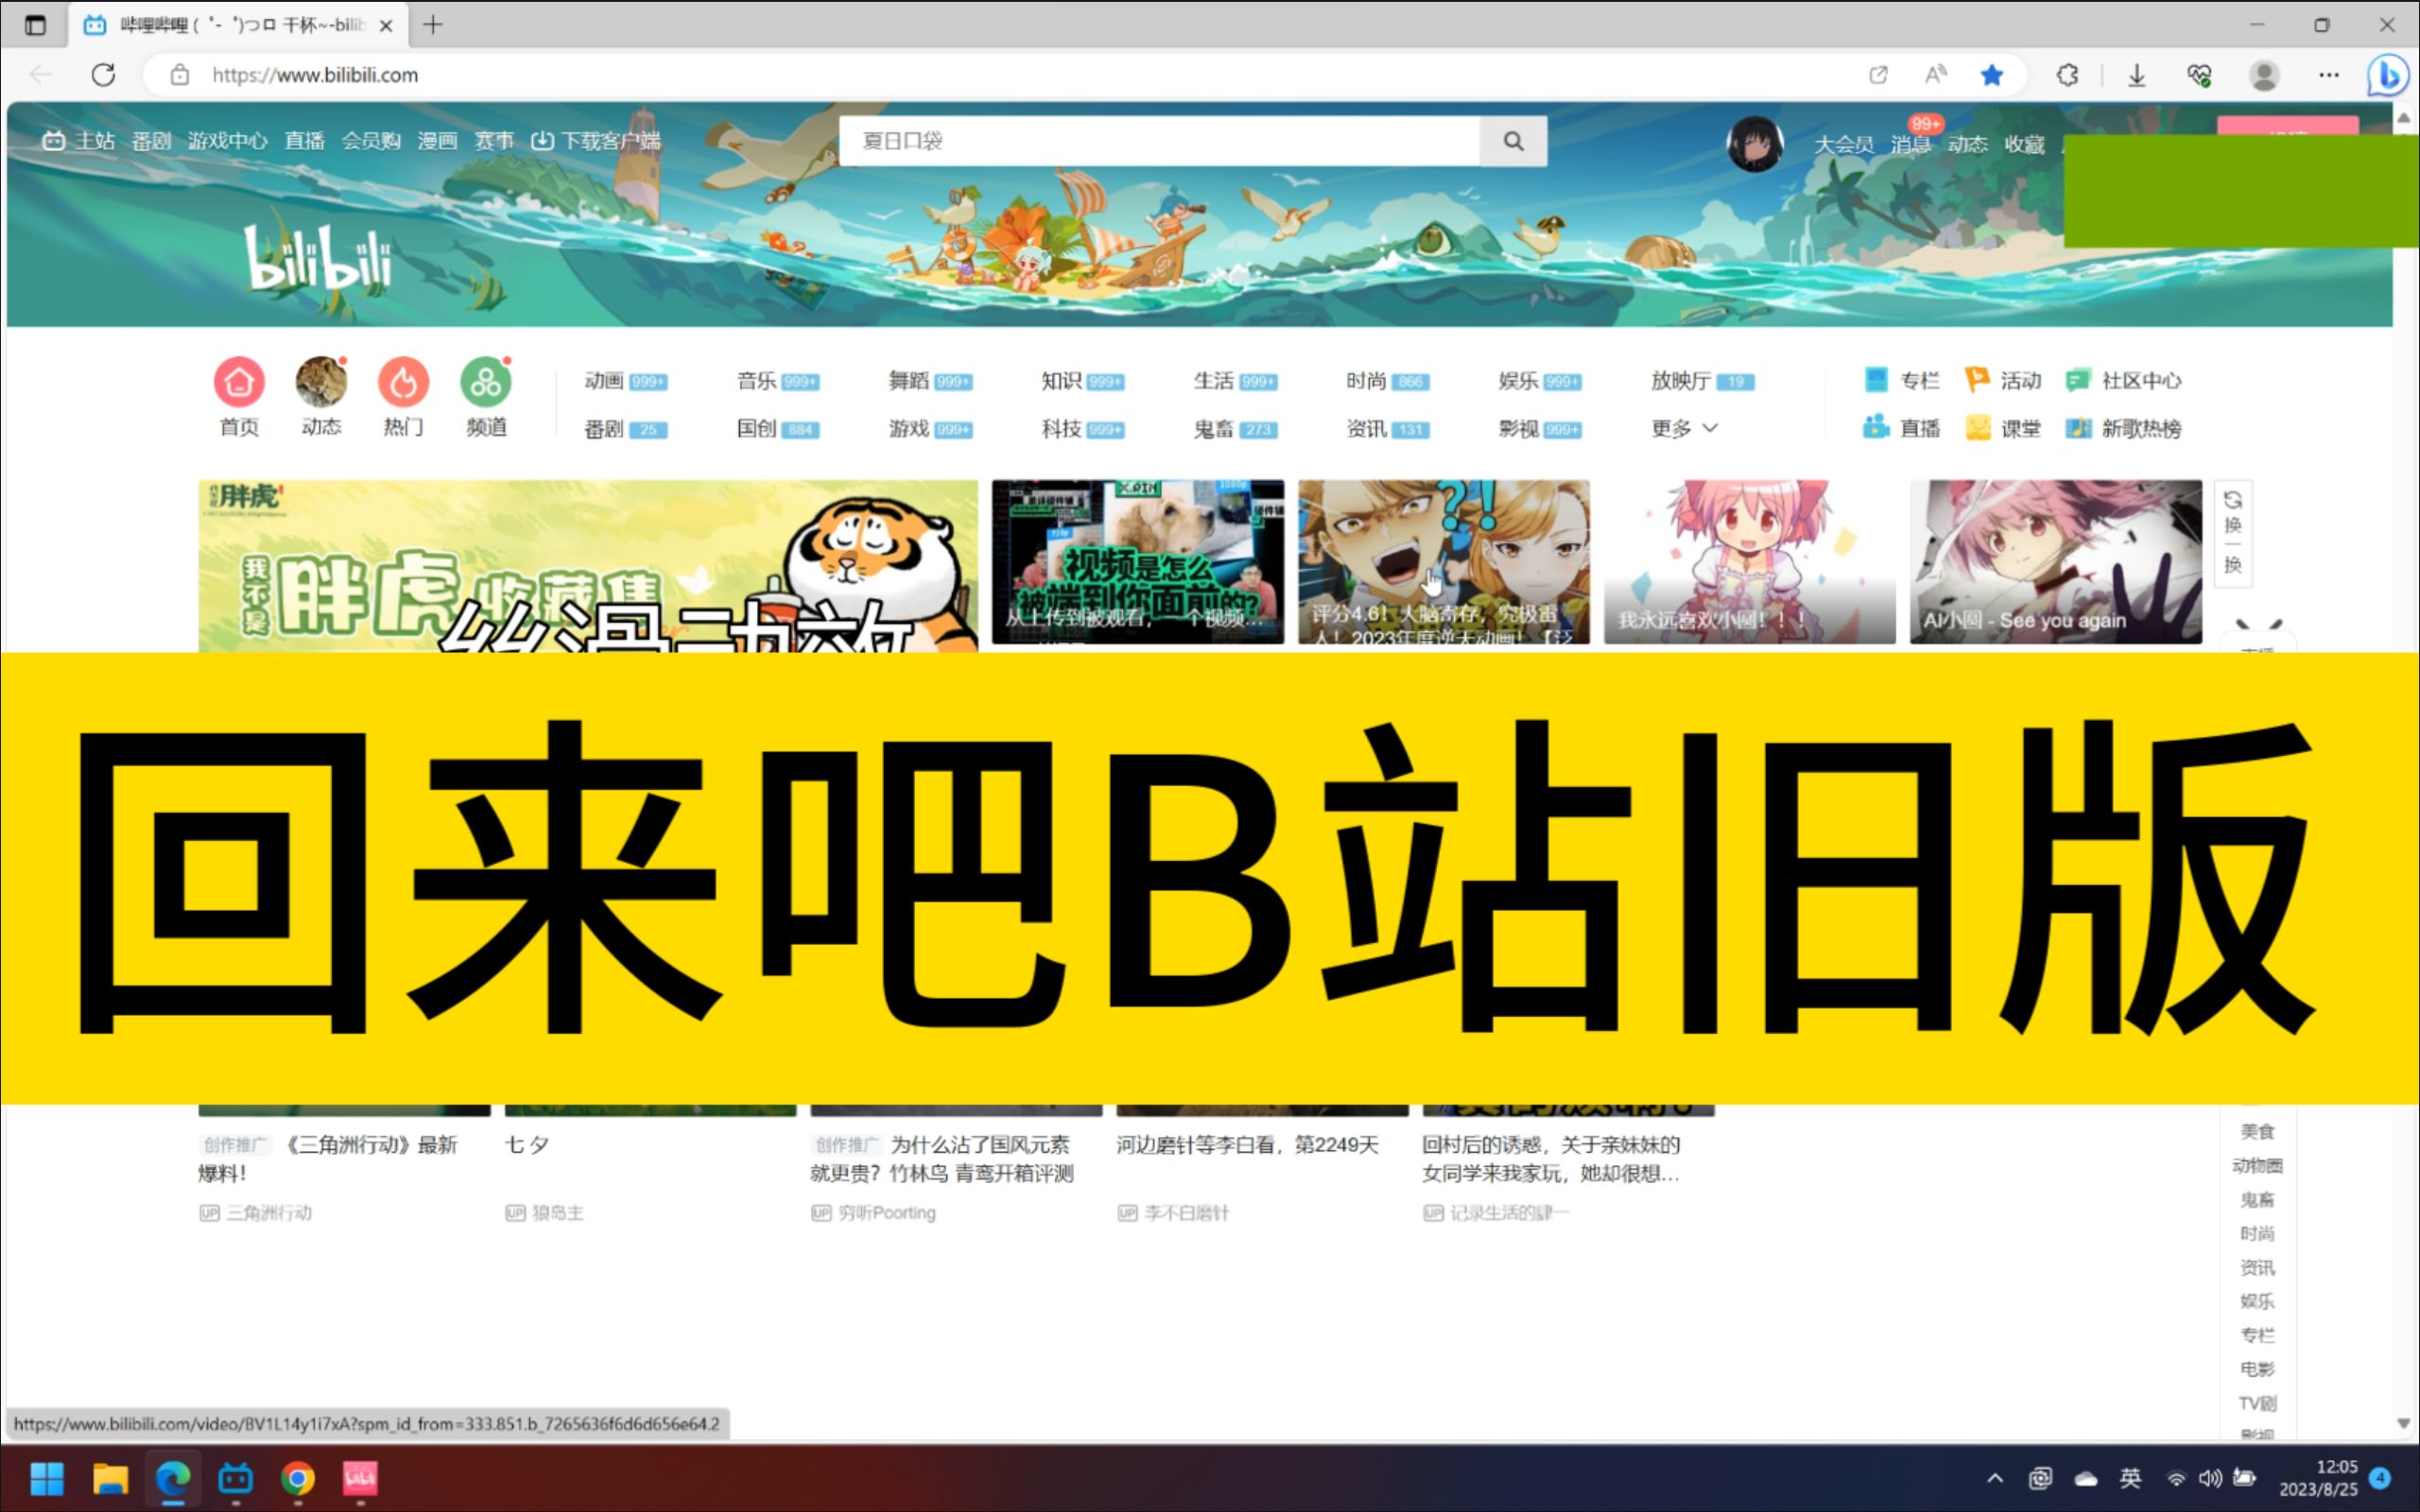Image resolution: width=2420 pixels, height=1512 pixels.
Task: Expand the 更多 categories dropdown
Action: 1684,429
